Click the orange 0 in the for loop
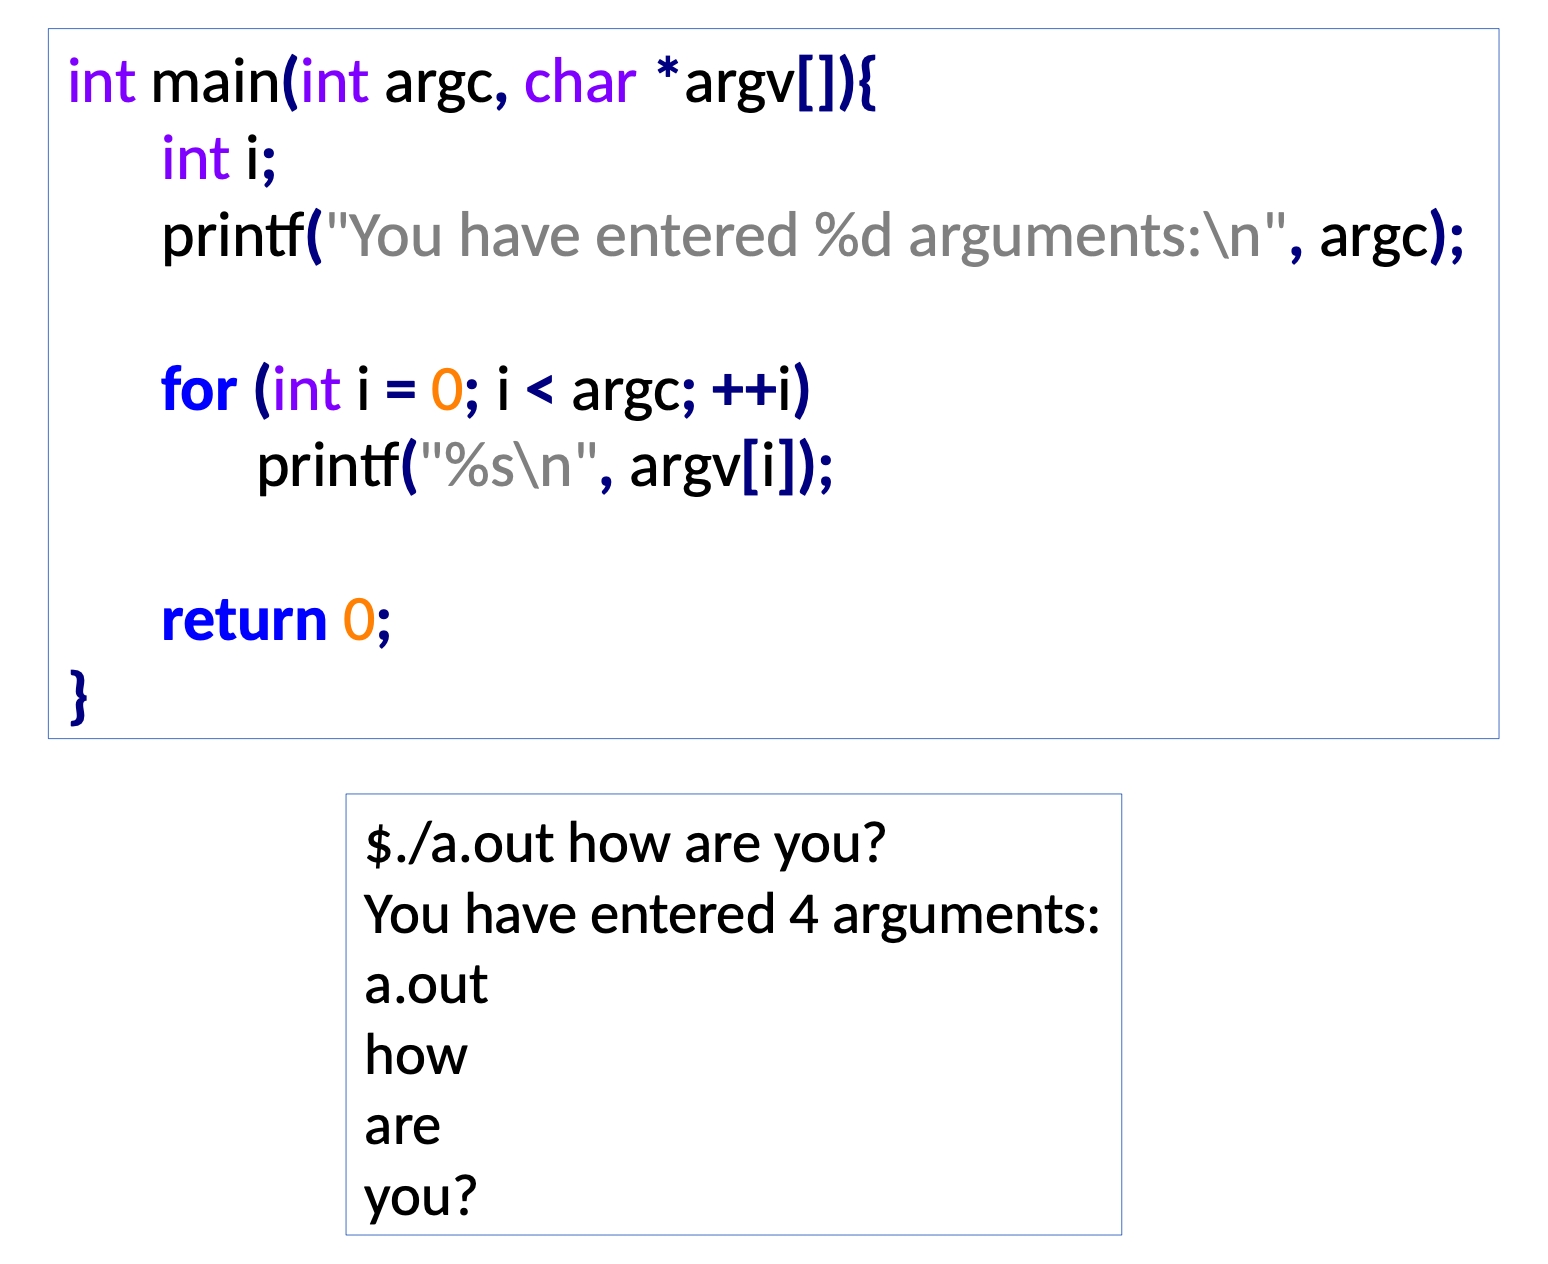The width and height of the screenshot is (1548, 1264). (446, 390)
